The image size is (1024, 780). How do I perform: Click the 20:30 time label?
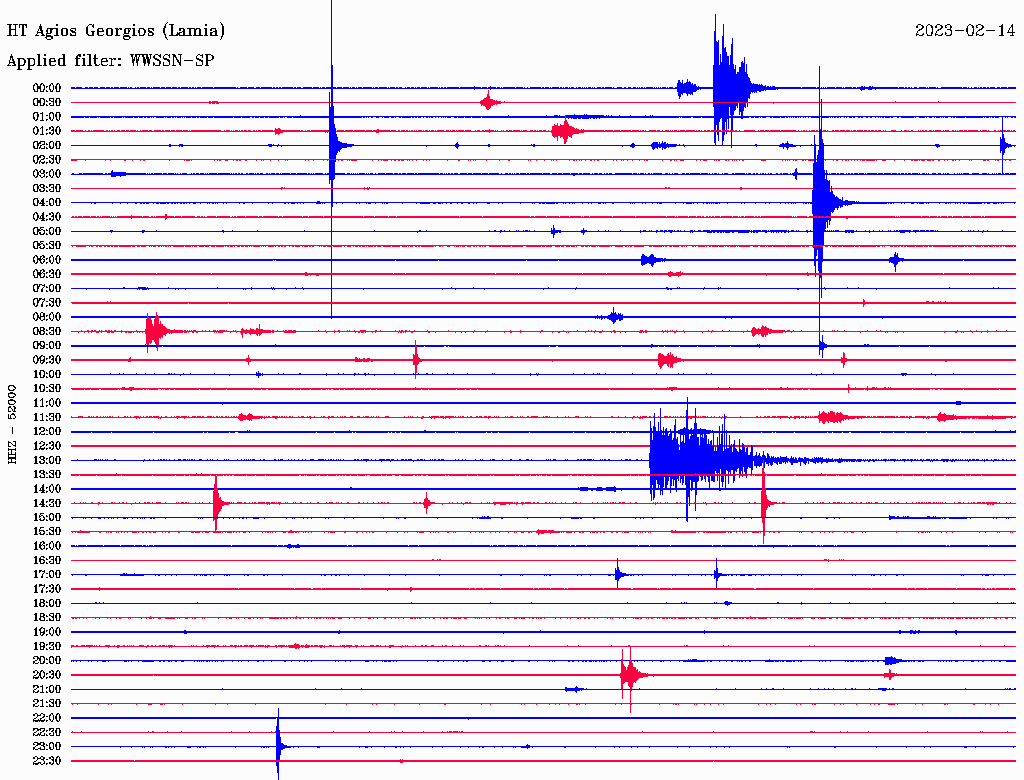[x=47, y=675]
